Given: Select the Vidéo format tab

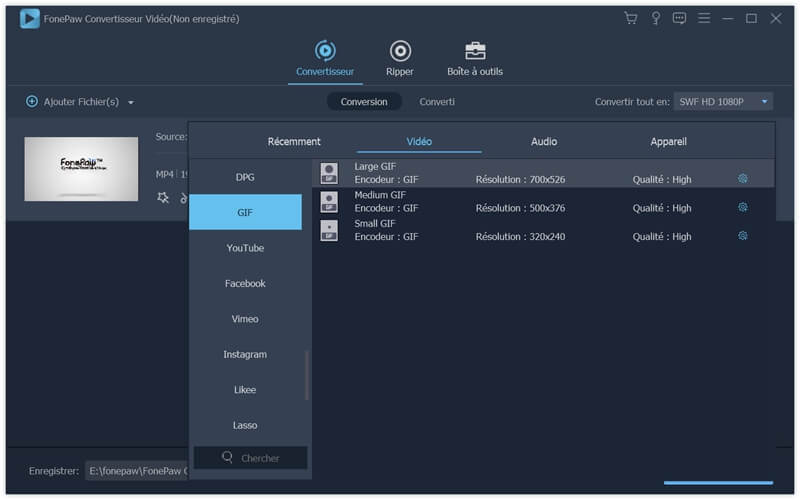Looking at the screenshot, I should click(x=419, y=141).
